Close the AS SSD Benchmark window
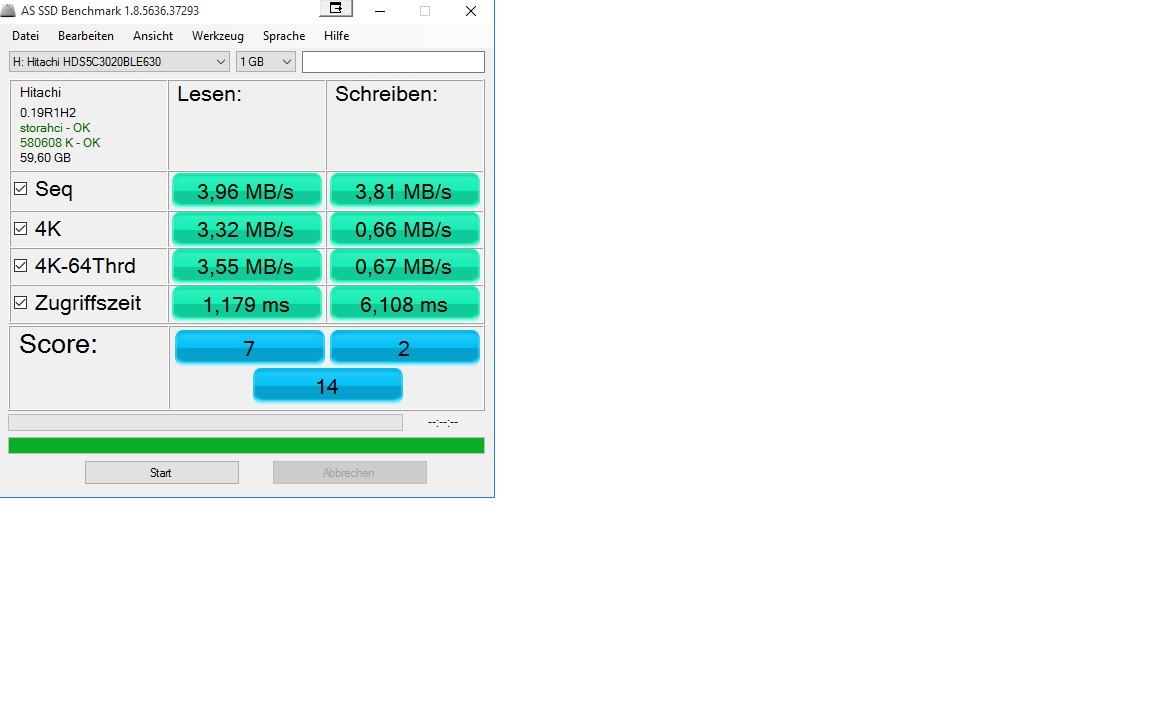This screenshot has height=720, width=1152. click(x=471, y=11)
